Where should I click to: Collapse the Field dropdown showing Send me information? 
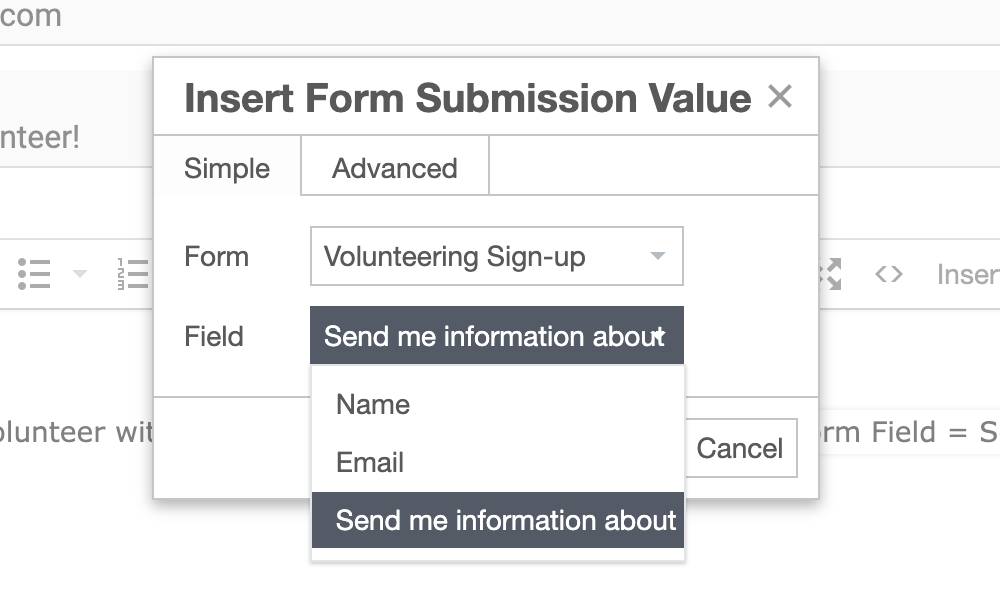[x=496, y=336]
